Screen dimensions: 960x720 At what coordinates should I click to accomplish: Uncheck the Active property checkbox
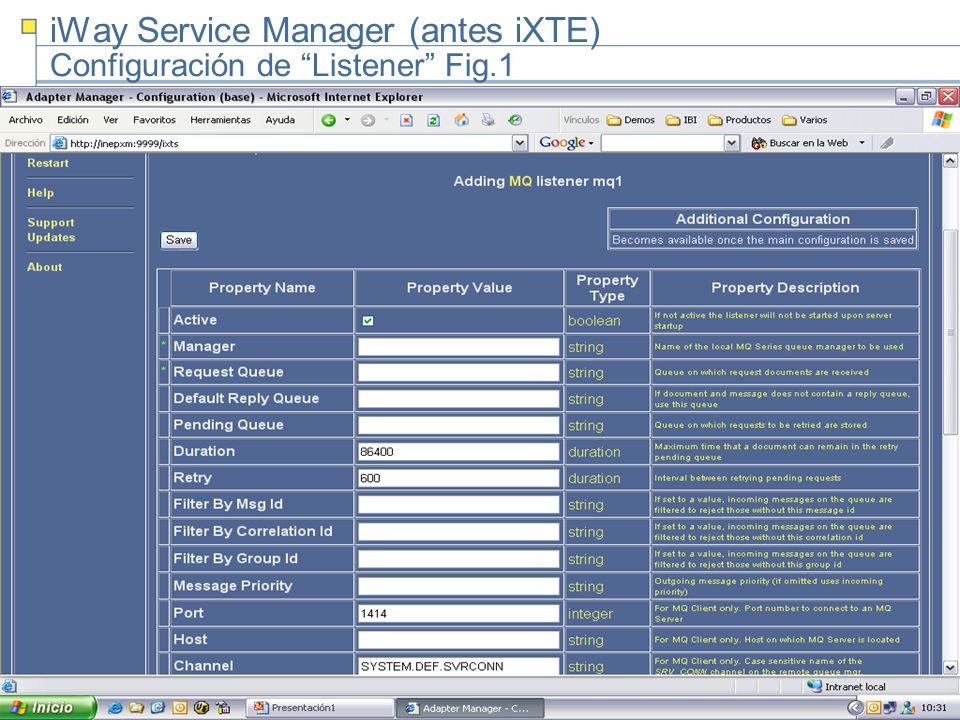point(367,320)
